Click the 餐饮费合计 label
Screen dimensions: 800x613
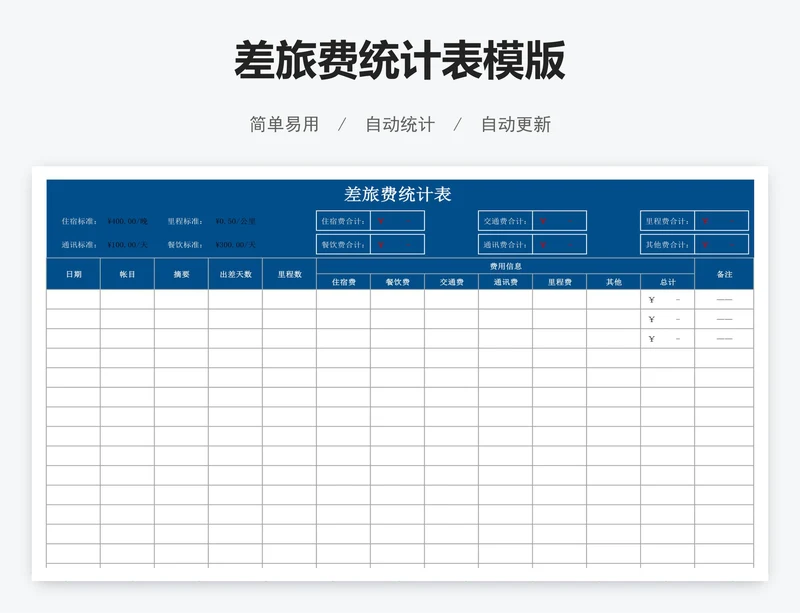(x=343, y=244)
